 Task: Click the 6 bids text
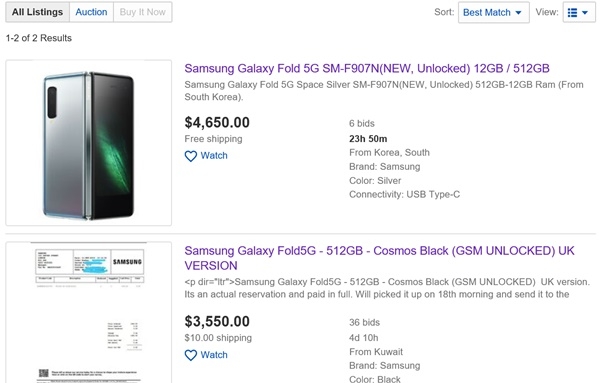(x=362, y=124)
